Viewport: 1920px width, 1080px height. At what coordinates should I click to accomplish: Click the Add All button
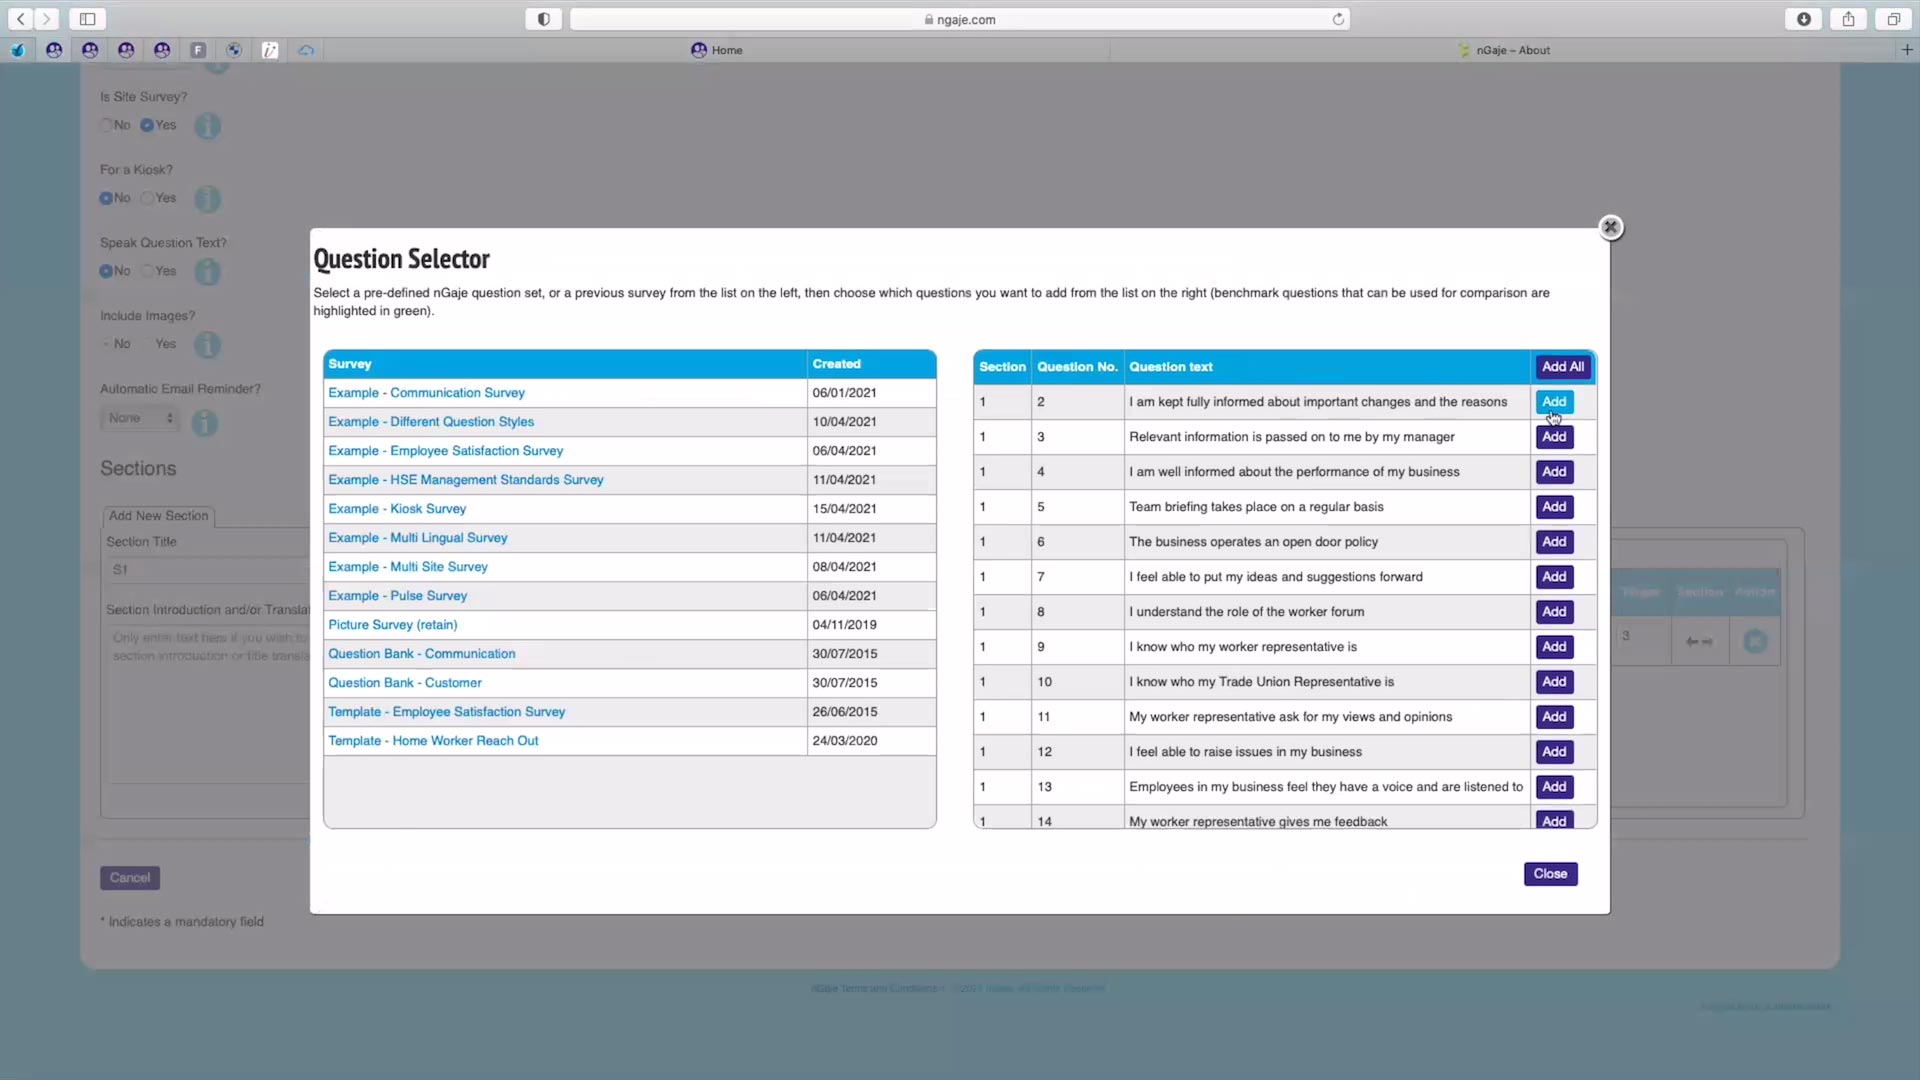coord(1562,367)
